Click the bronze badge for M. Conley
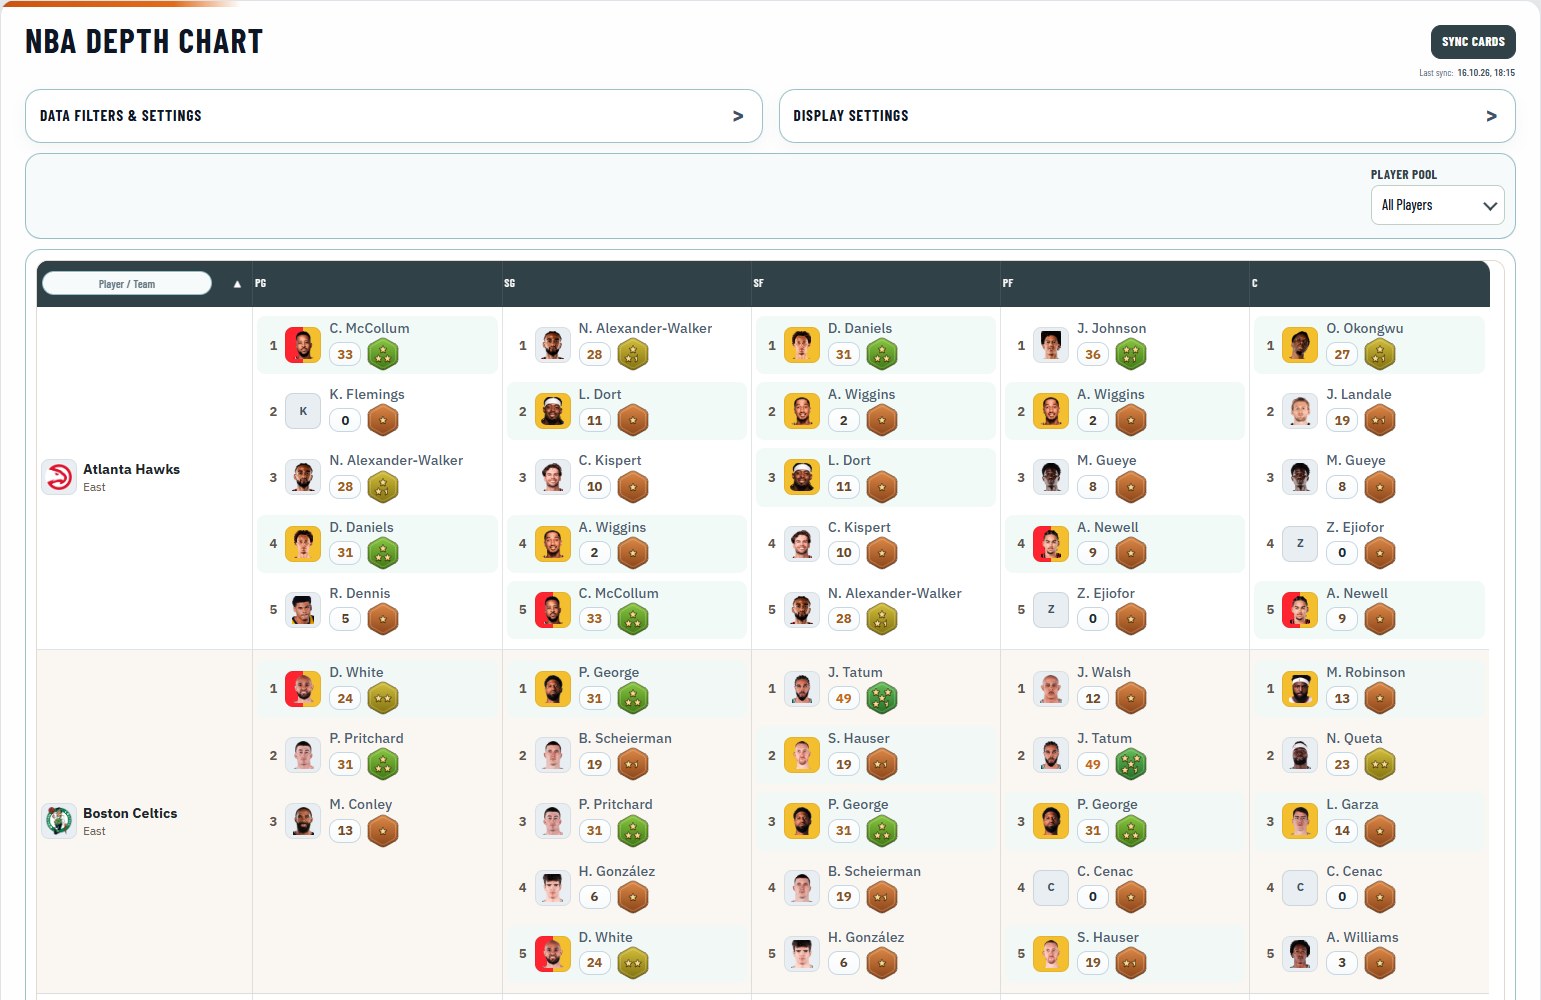 click(383, 830)
